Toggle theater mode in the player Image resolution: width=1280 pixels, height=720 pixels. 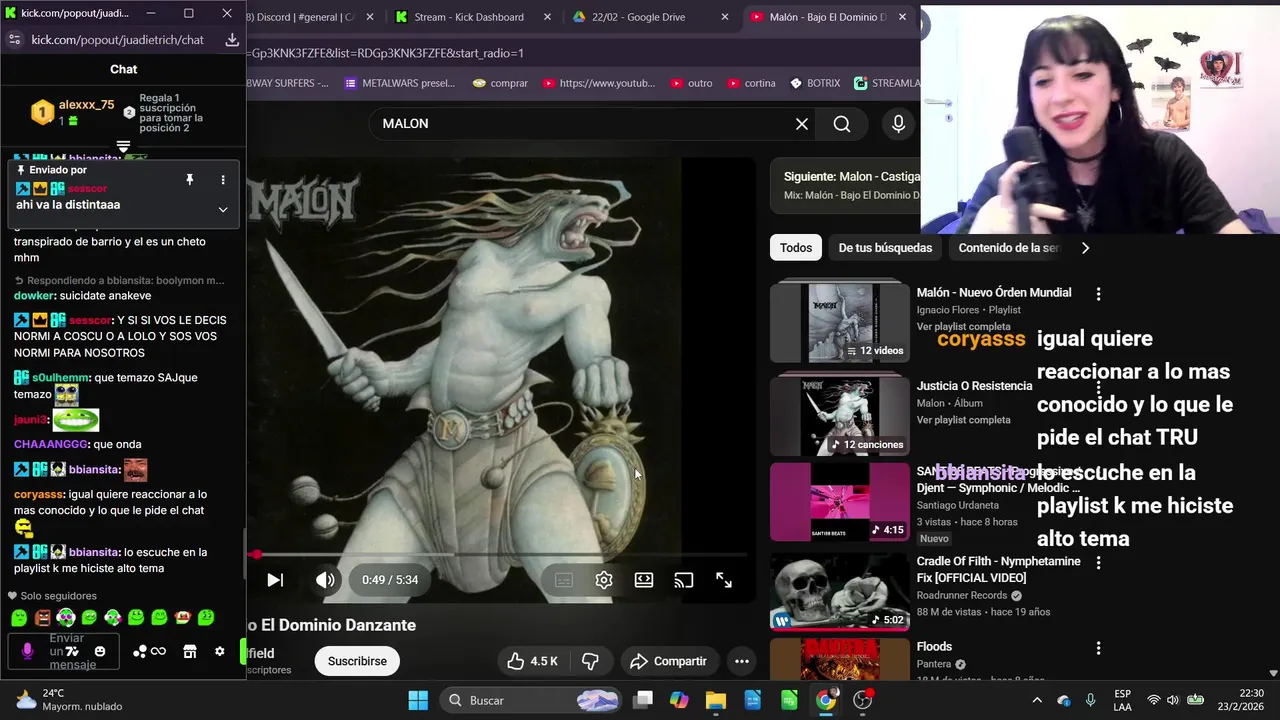tap(644, 580)
